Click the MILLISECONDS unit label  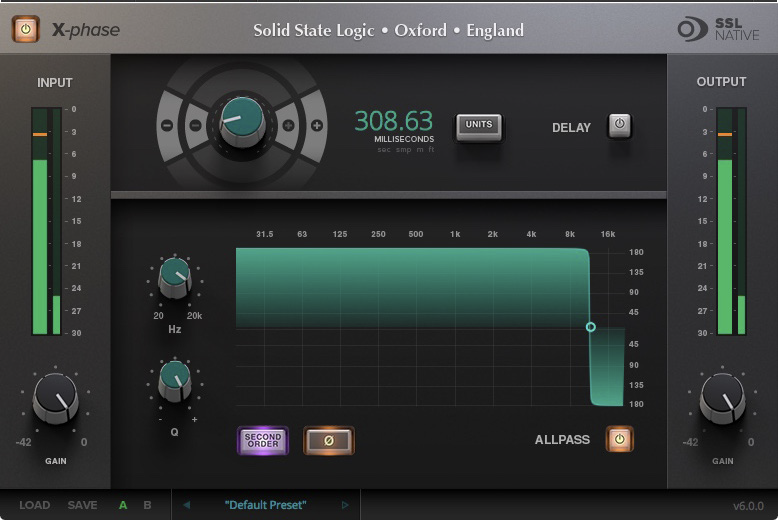[404, 139]
